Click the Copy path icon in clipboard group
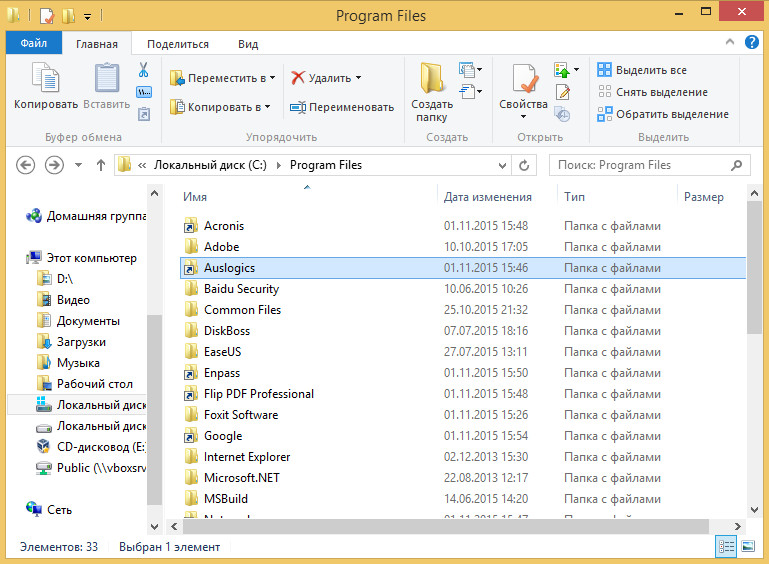This screenshot has height=564, width=769. click(144, 92)
